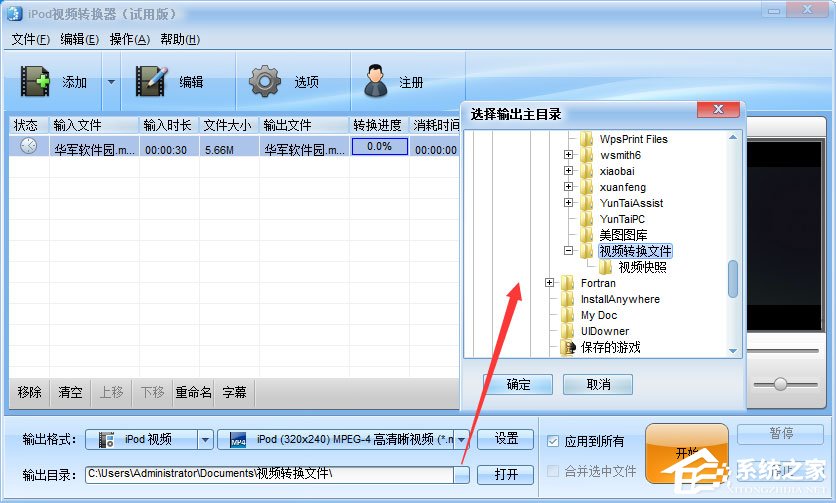
Task: Click the xiaobai folder icon
Action: (586, 171)
